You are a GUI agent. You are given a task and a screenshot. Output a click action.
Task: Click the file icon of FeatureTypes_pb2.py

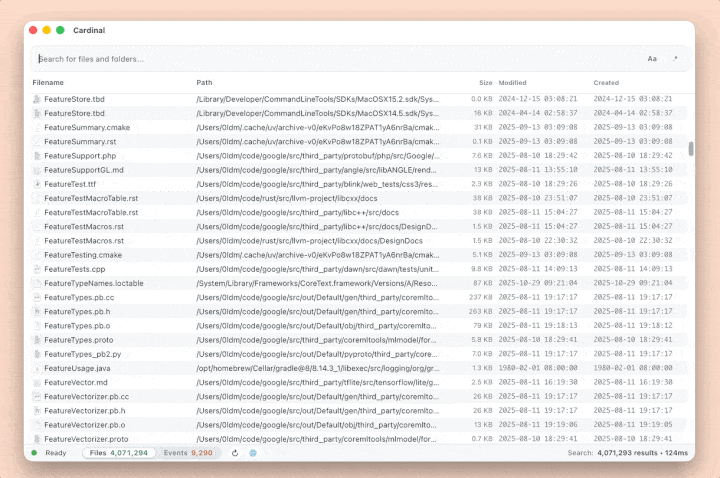37,354
